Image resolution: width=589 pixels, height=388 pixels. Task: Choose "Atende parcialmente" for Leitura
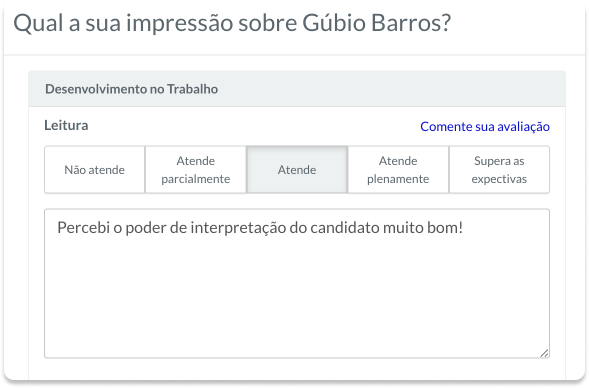click(x=196, y=170)
